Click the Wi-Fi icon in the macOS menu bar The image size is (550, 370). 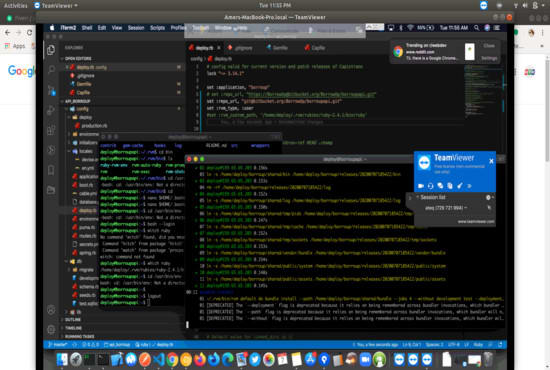pyautogui.click(x=410, y=28)
